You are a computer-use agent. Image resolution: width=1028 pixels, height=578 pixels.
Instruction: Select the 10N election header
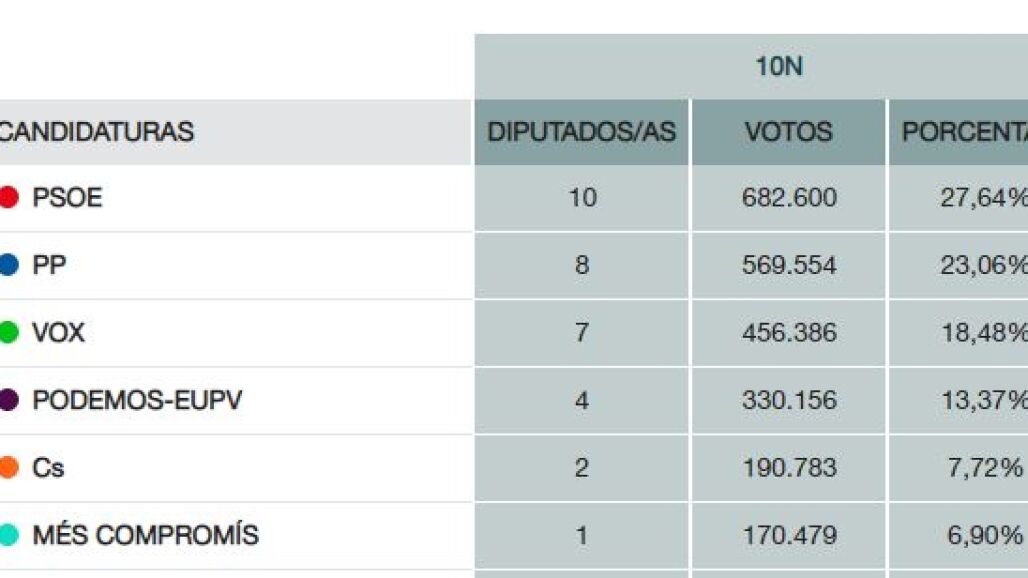point(779,67)
